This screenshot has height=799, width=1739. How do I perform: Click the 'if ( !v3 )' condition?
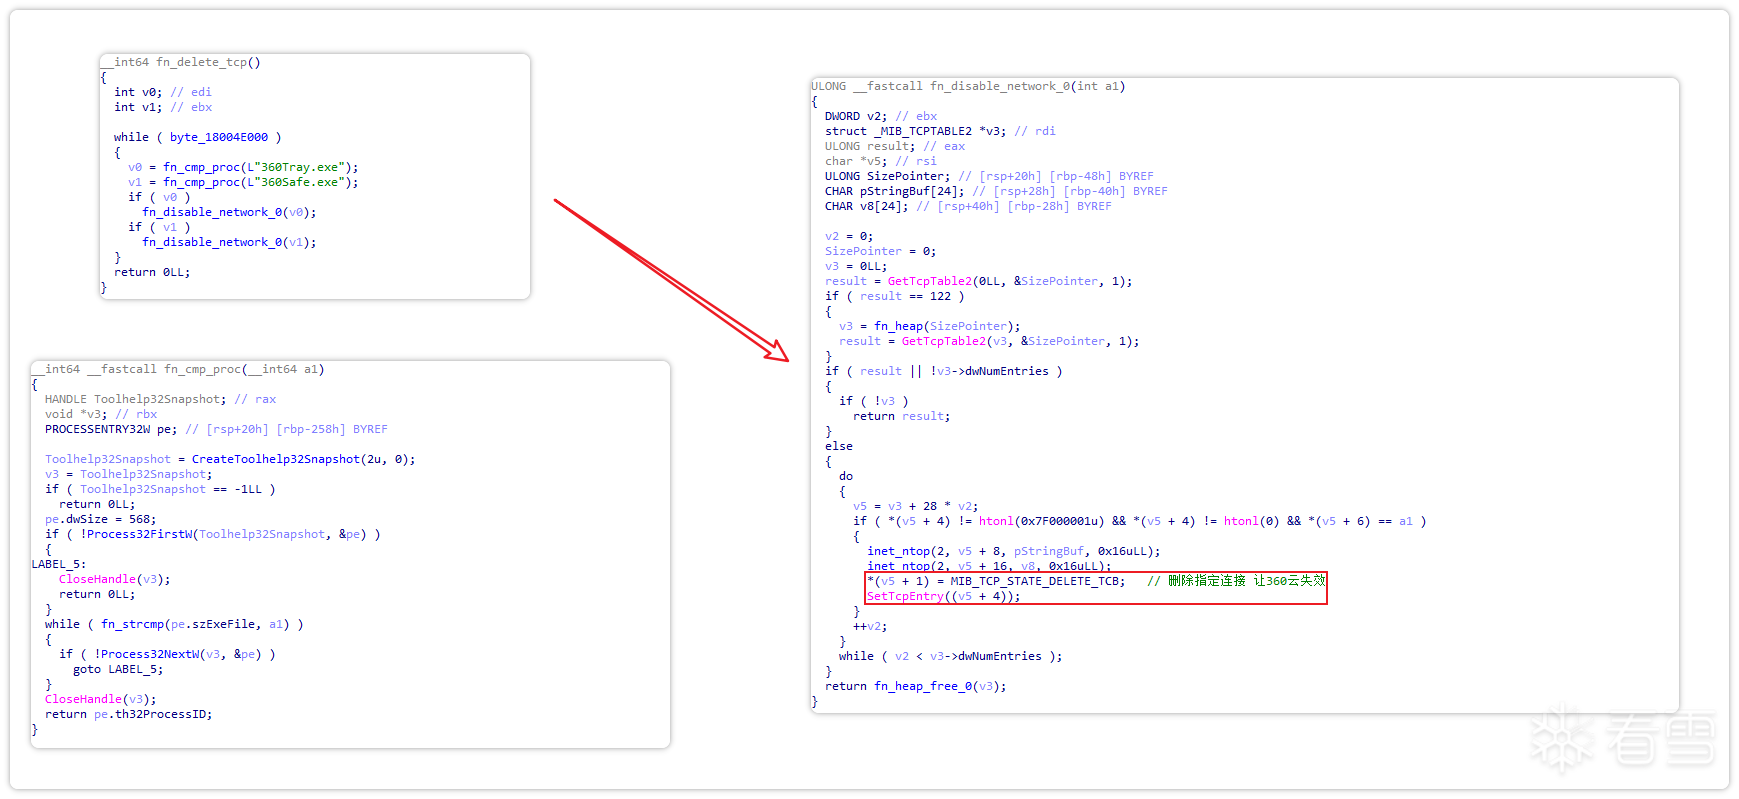(x=874, y=401)
